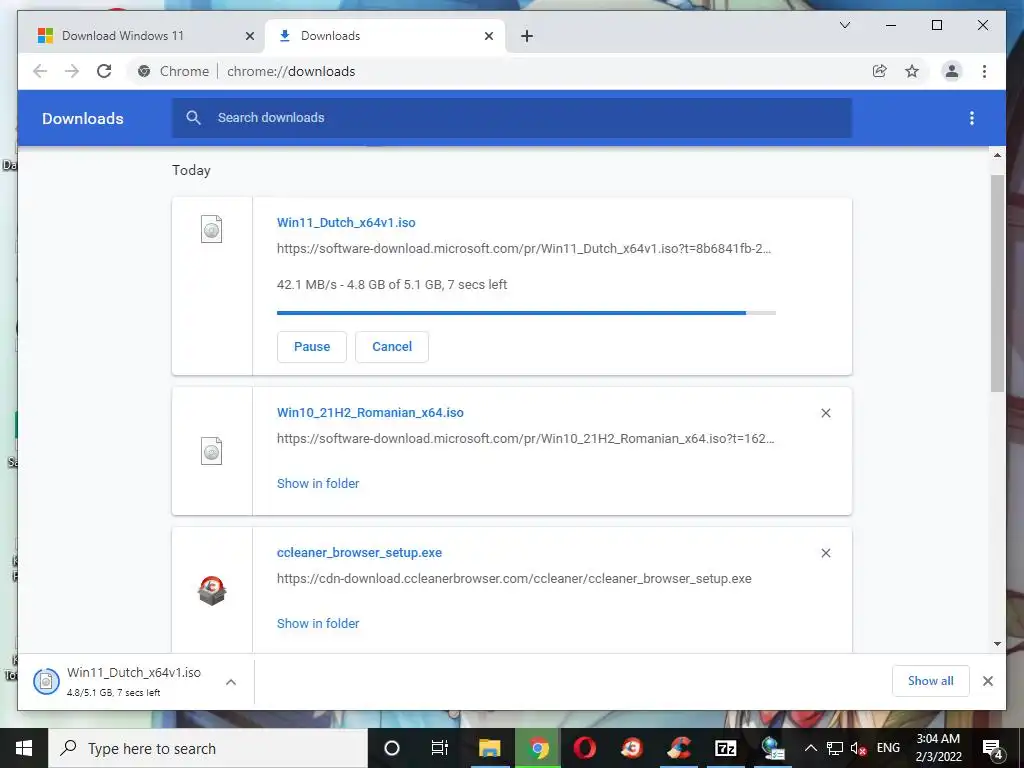Cancel the Win11_Dutch_x64v1.iso download
Viewport: 1024px width, 768px height.
(392, 347)
